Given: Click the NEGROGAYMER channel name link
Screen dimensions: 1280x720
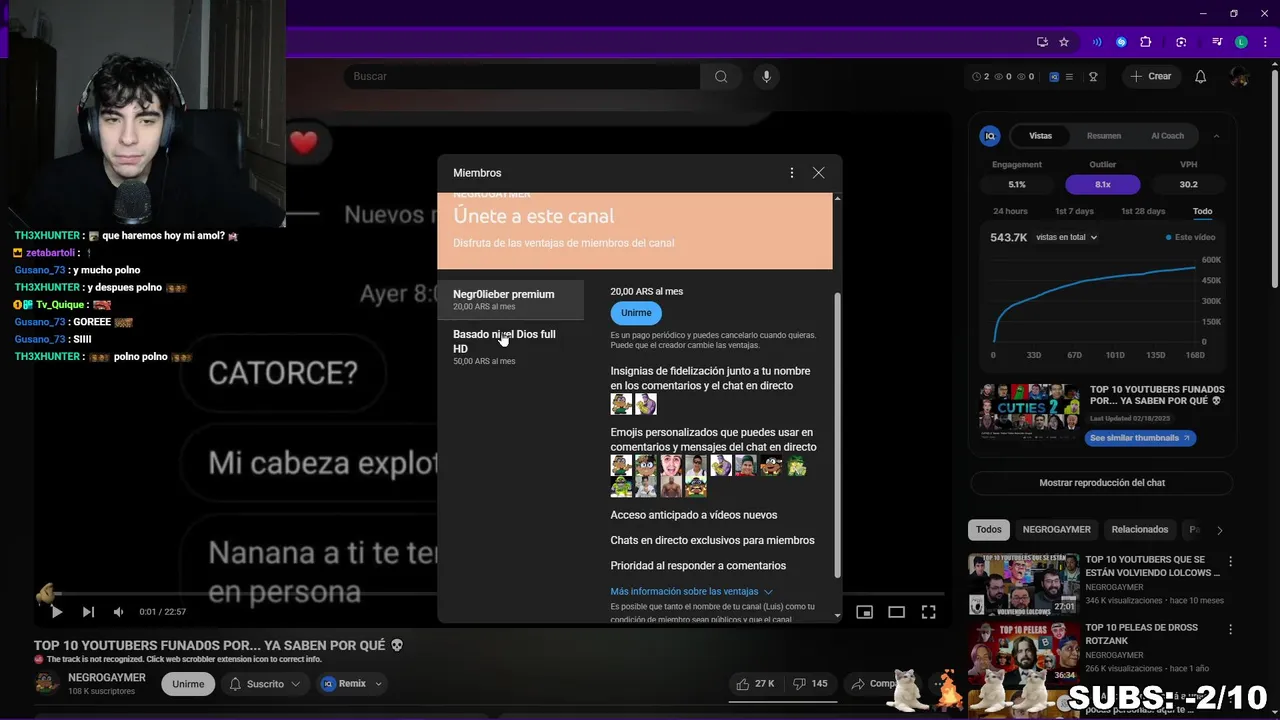Looking at the screenshot, I should (107, 678).
